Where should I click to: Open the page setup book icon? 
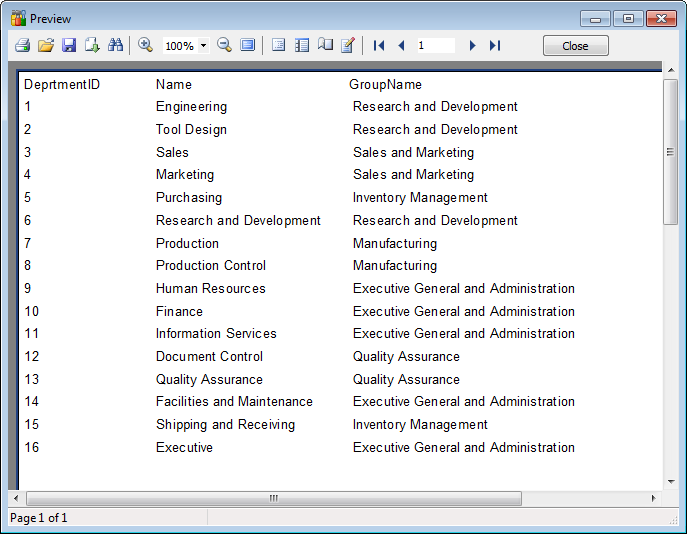coord(325,45)
